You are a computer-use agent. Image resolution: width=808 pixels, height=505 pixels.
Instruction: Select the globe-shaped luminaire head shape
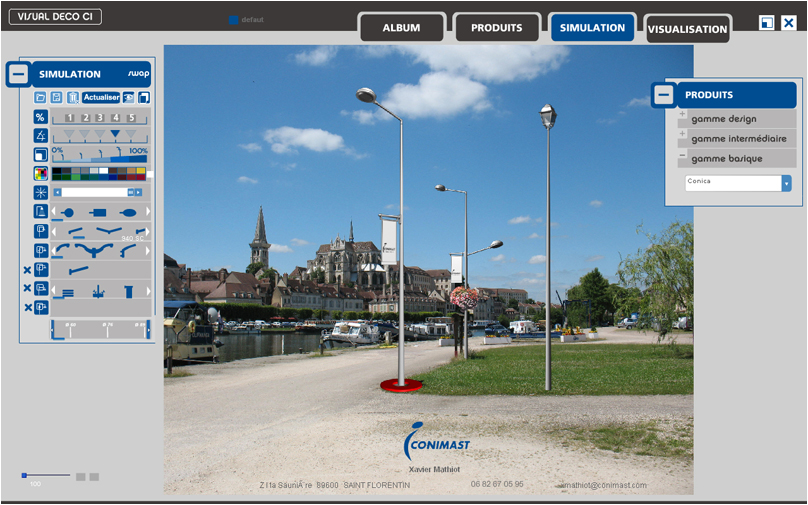pyautogui.click(x=68, y=212)
